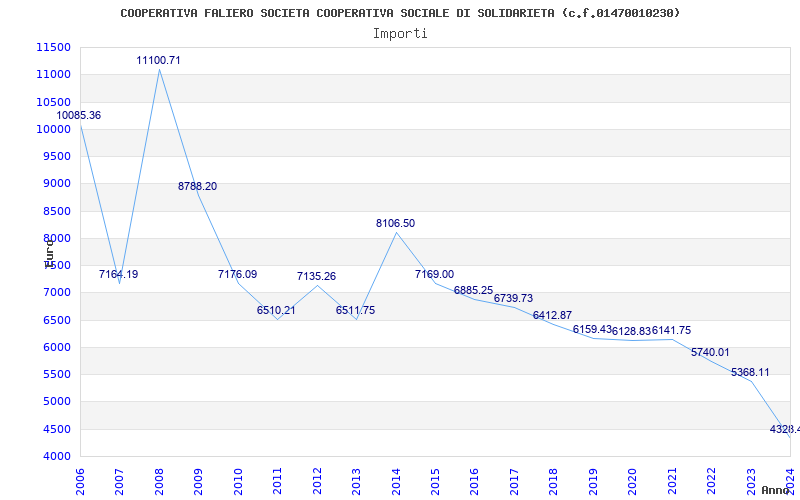The width and height of the screenshot is (800, 500).
Task: Click the 2014 x-axis year label
Action: (396, 481)
